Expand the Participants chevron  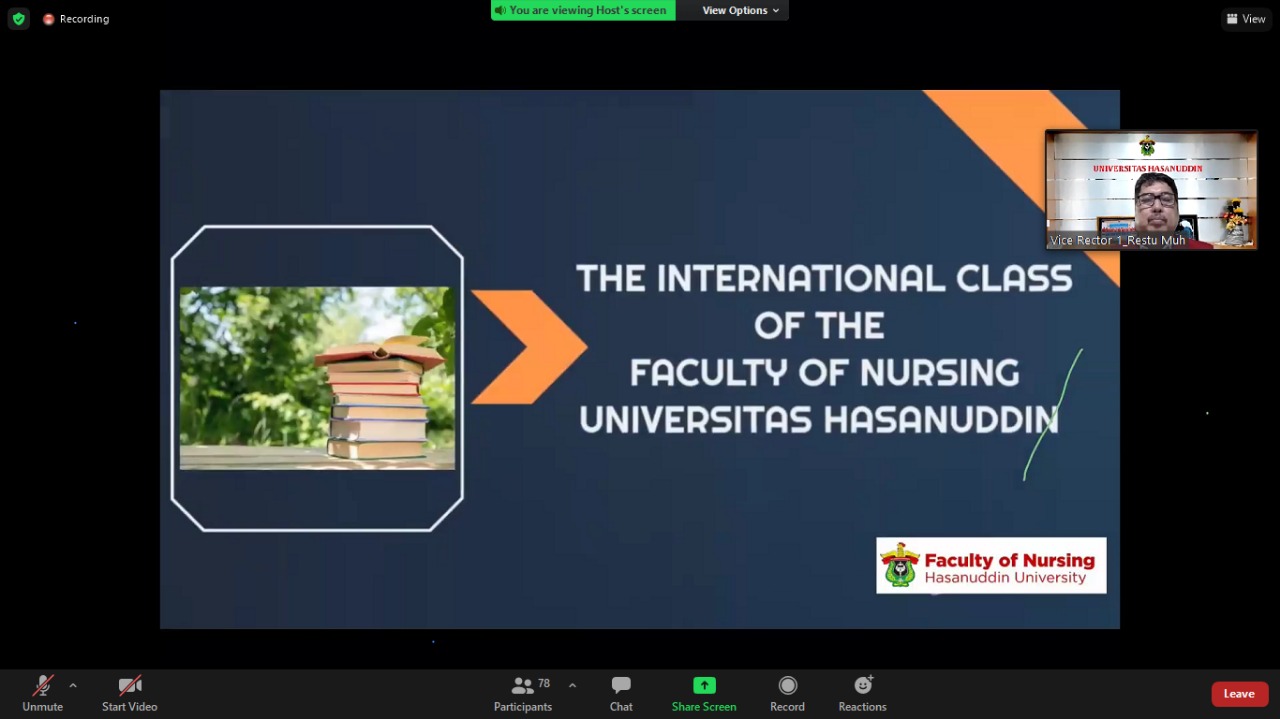(x=571, y=687)
